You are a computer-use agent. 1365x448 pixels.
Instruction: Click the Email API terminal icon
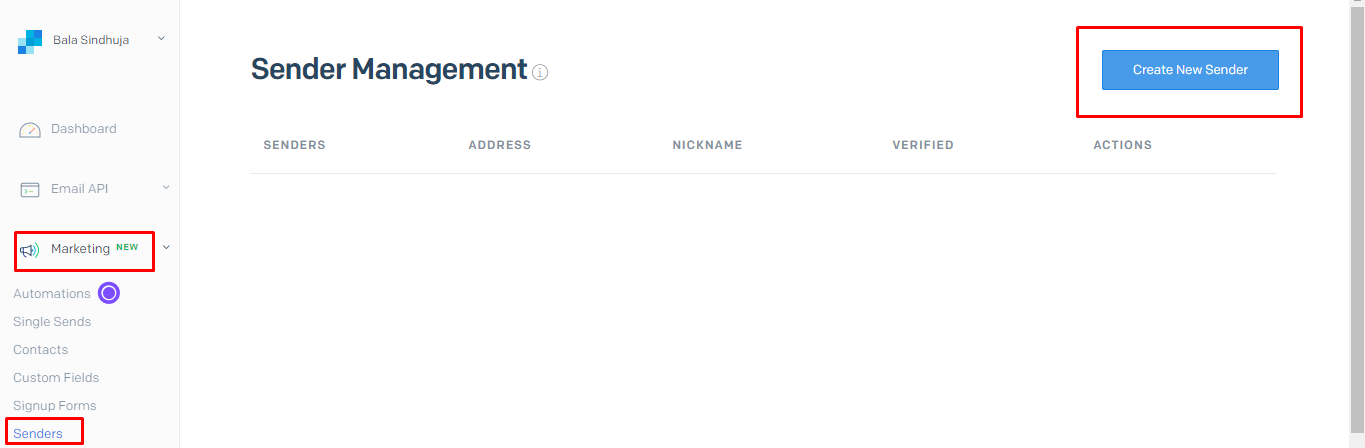coord(30,189)
